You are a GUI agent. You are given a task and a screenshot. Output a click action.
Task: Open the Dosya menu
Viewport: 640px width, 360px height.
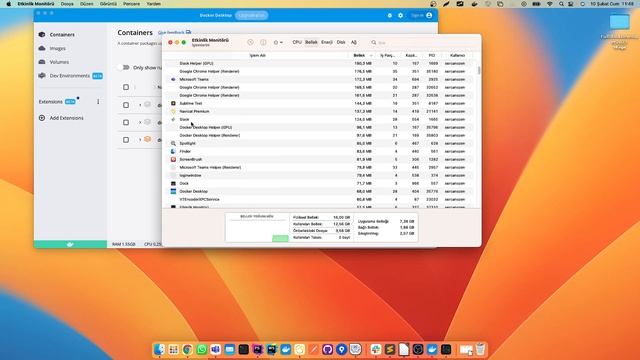(x=67, y=4)
